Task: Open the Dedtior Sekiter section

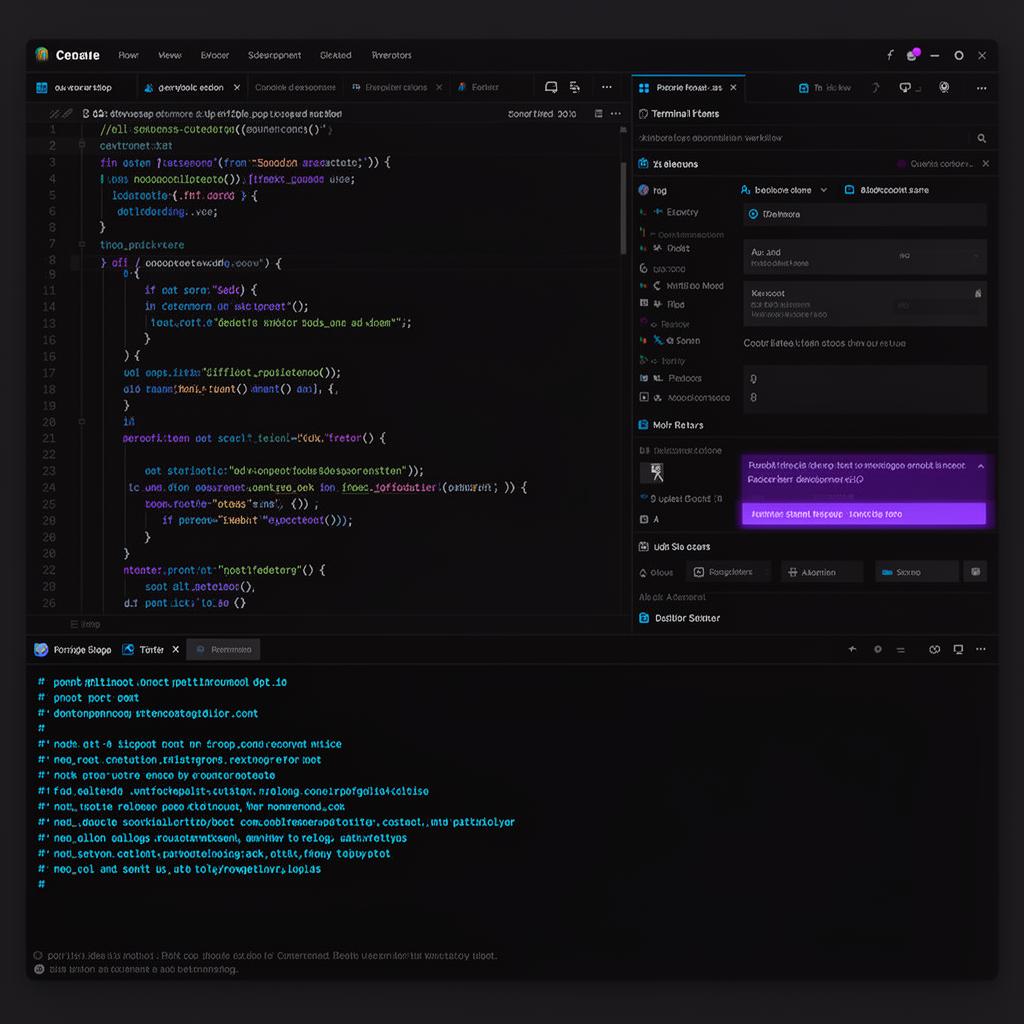Action: (680, 618)
